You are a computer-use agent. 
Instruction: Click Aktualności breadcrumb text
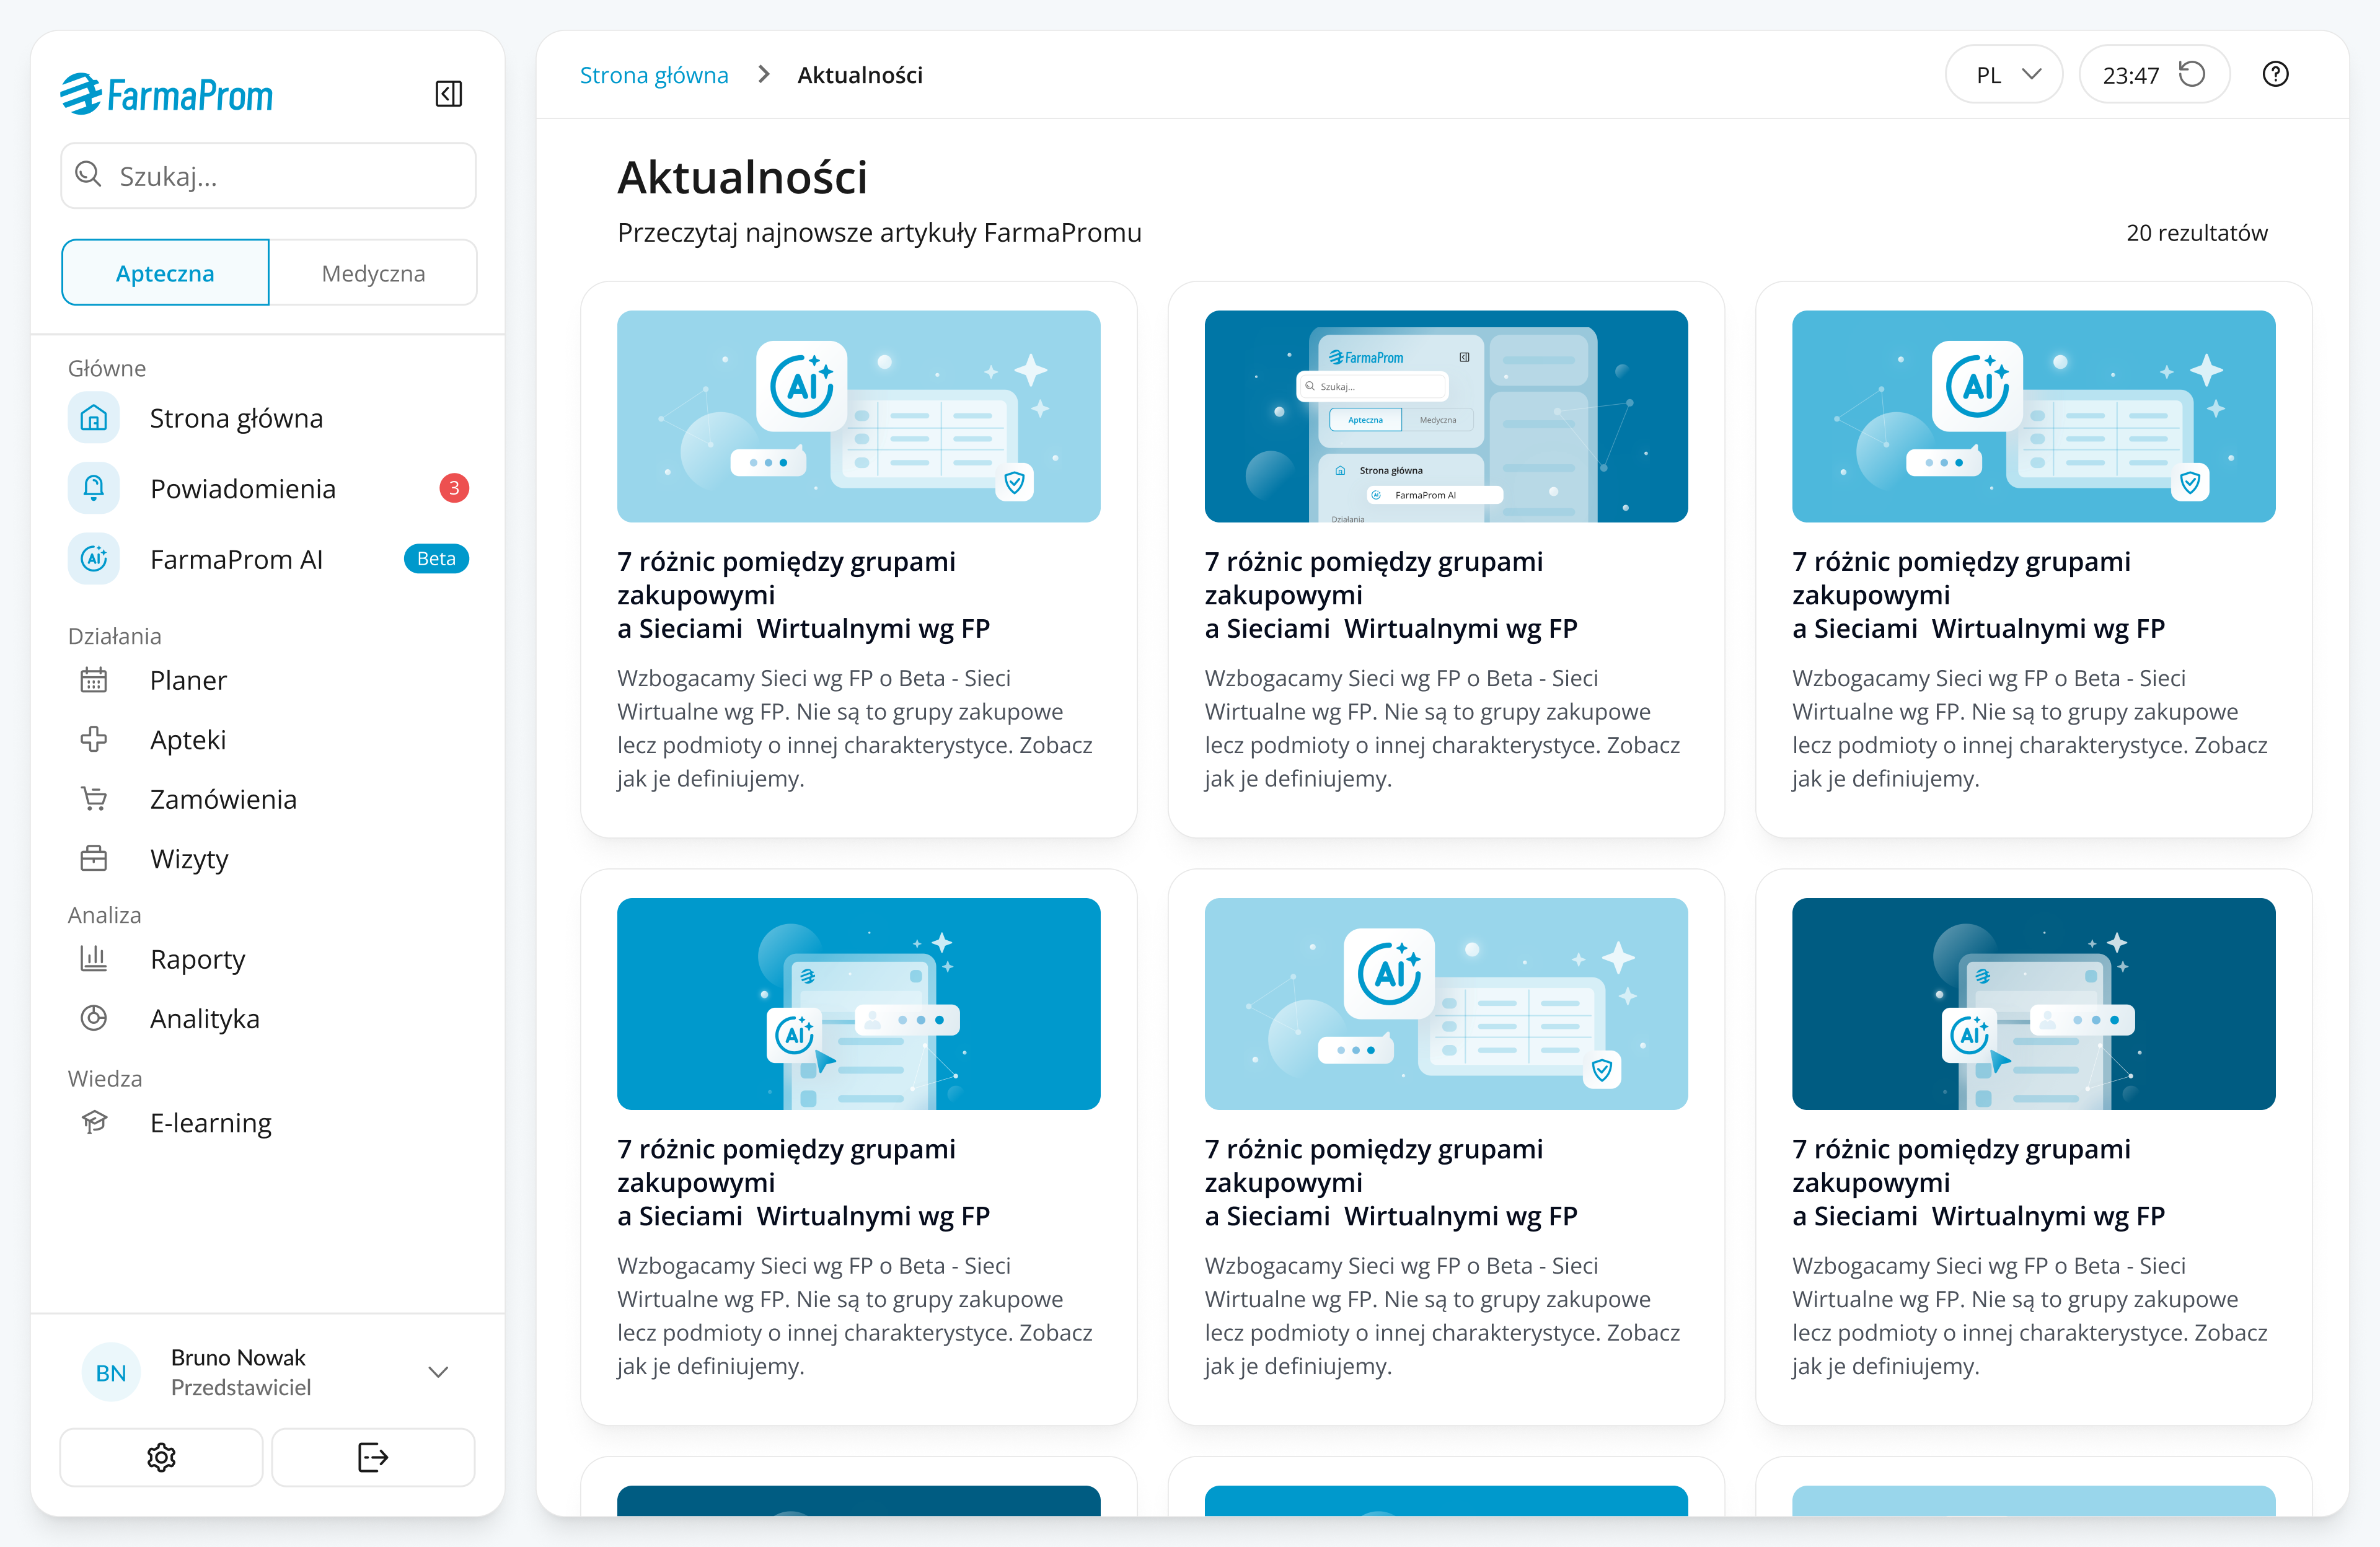click(860, 75)
